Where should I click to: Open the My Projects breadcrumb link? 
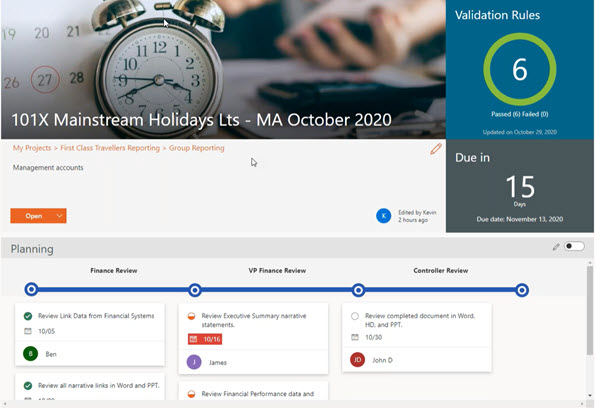(x=32, y=148)
